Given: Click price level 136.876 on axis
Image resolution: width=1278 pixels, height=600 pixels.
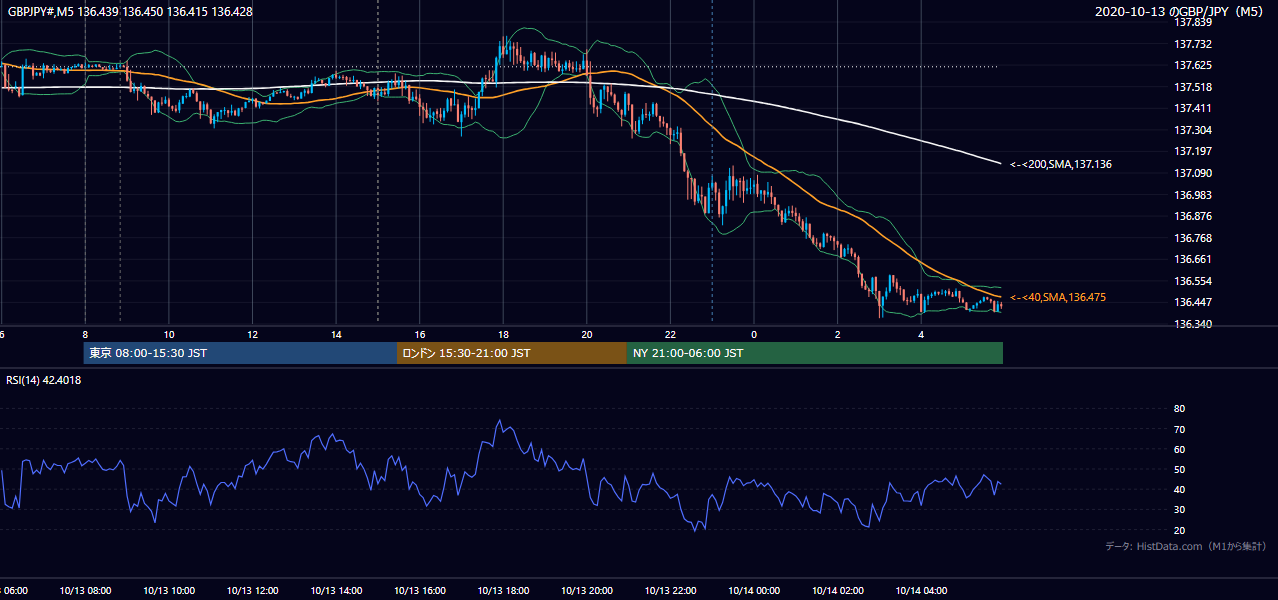Looking at the screenshot, I should click(1193, 216).
